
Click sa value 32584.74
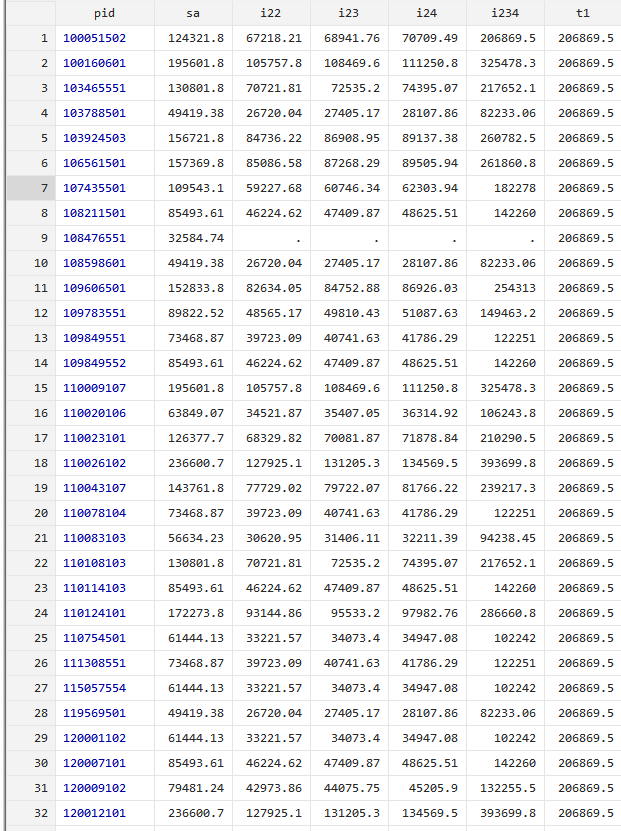tap(193, 238)
